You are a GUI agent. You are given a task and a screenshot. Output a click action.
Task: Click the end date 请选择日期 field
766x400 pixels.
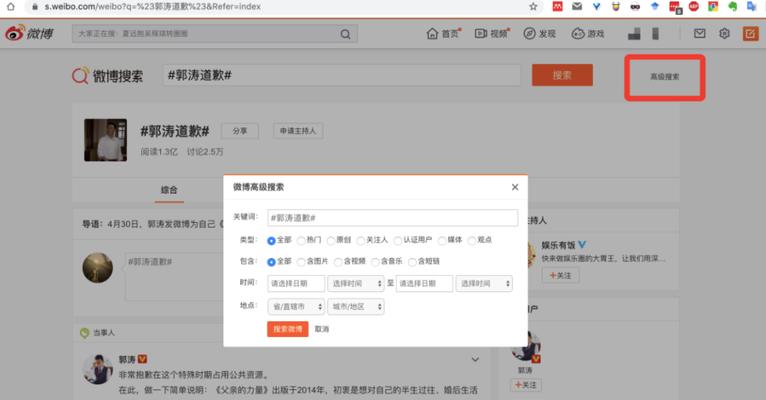coord(425,283)
